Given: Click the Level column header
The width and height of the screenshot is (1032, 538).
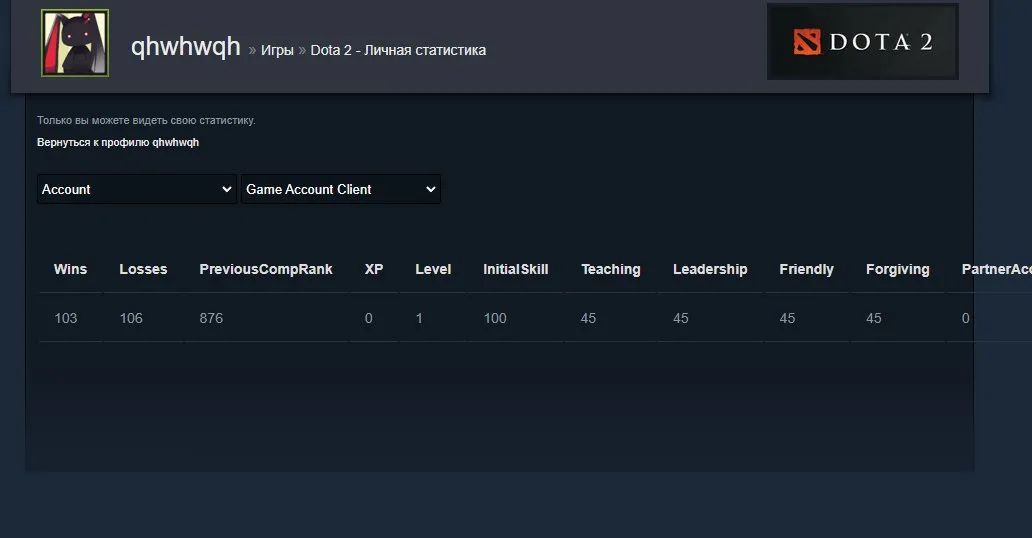Looking at the screenshot, I should [x=433, y=269].
